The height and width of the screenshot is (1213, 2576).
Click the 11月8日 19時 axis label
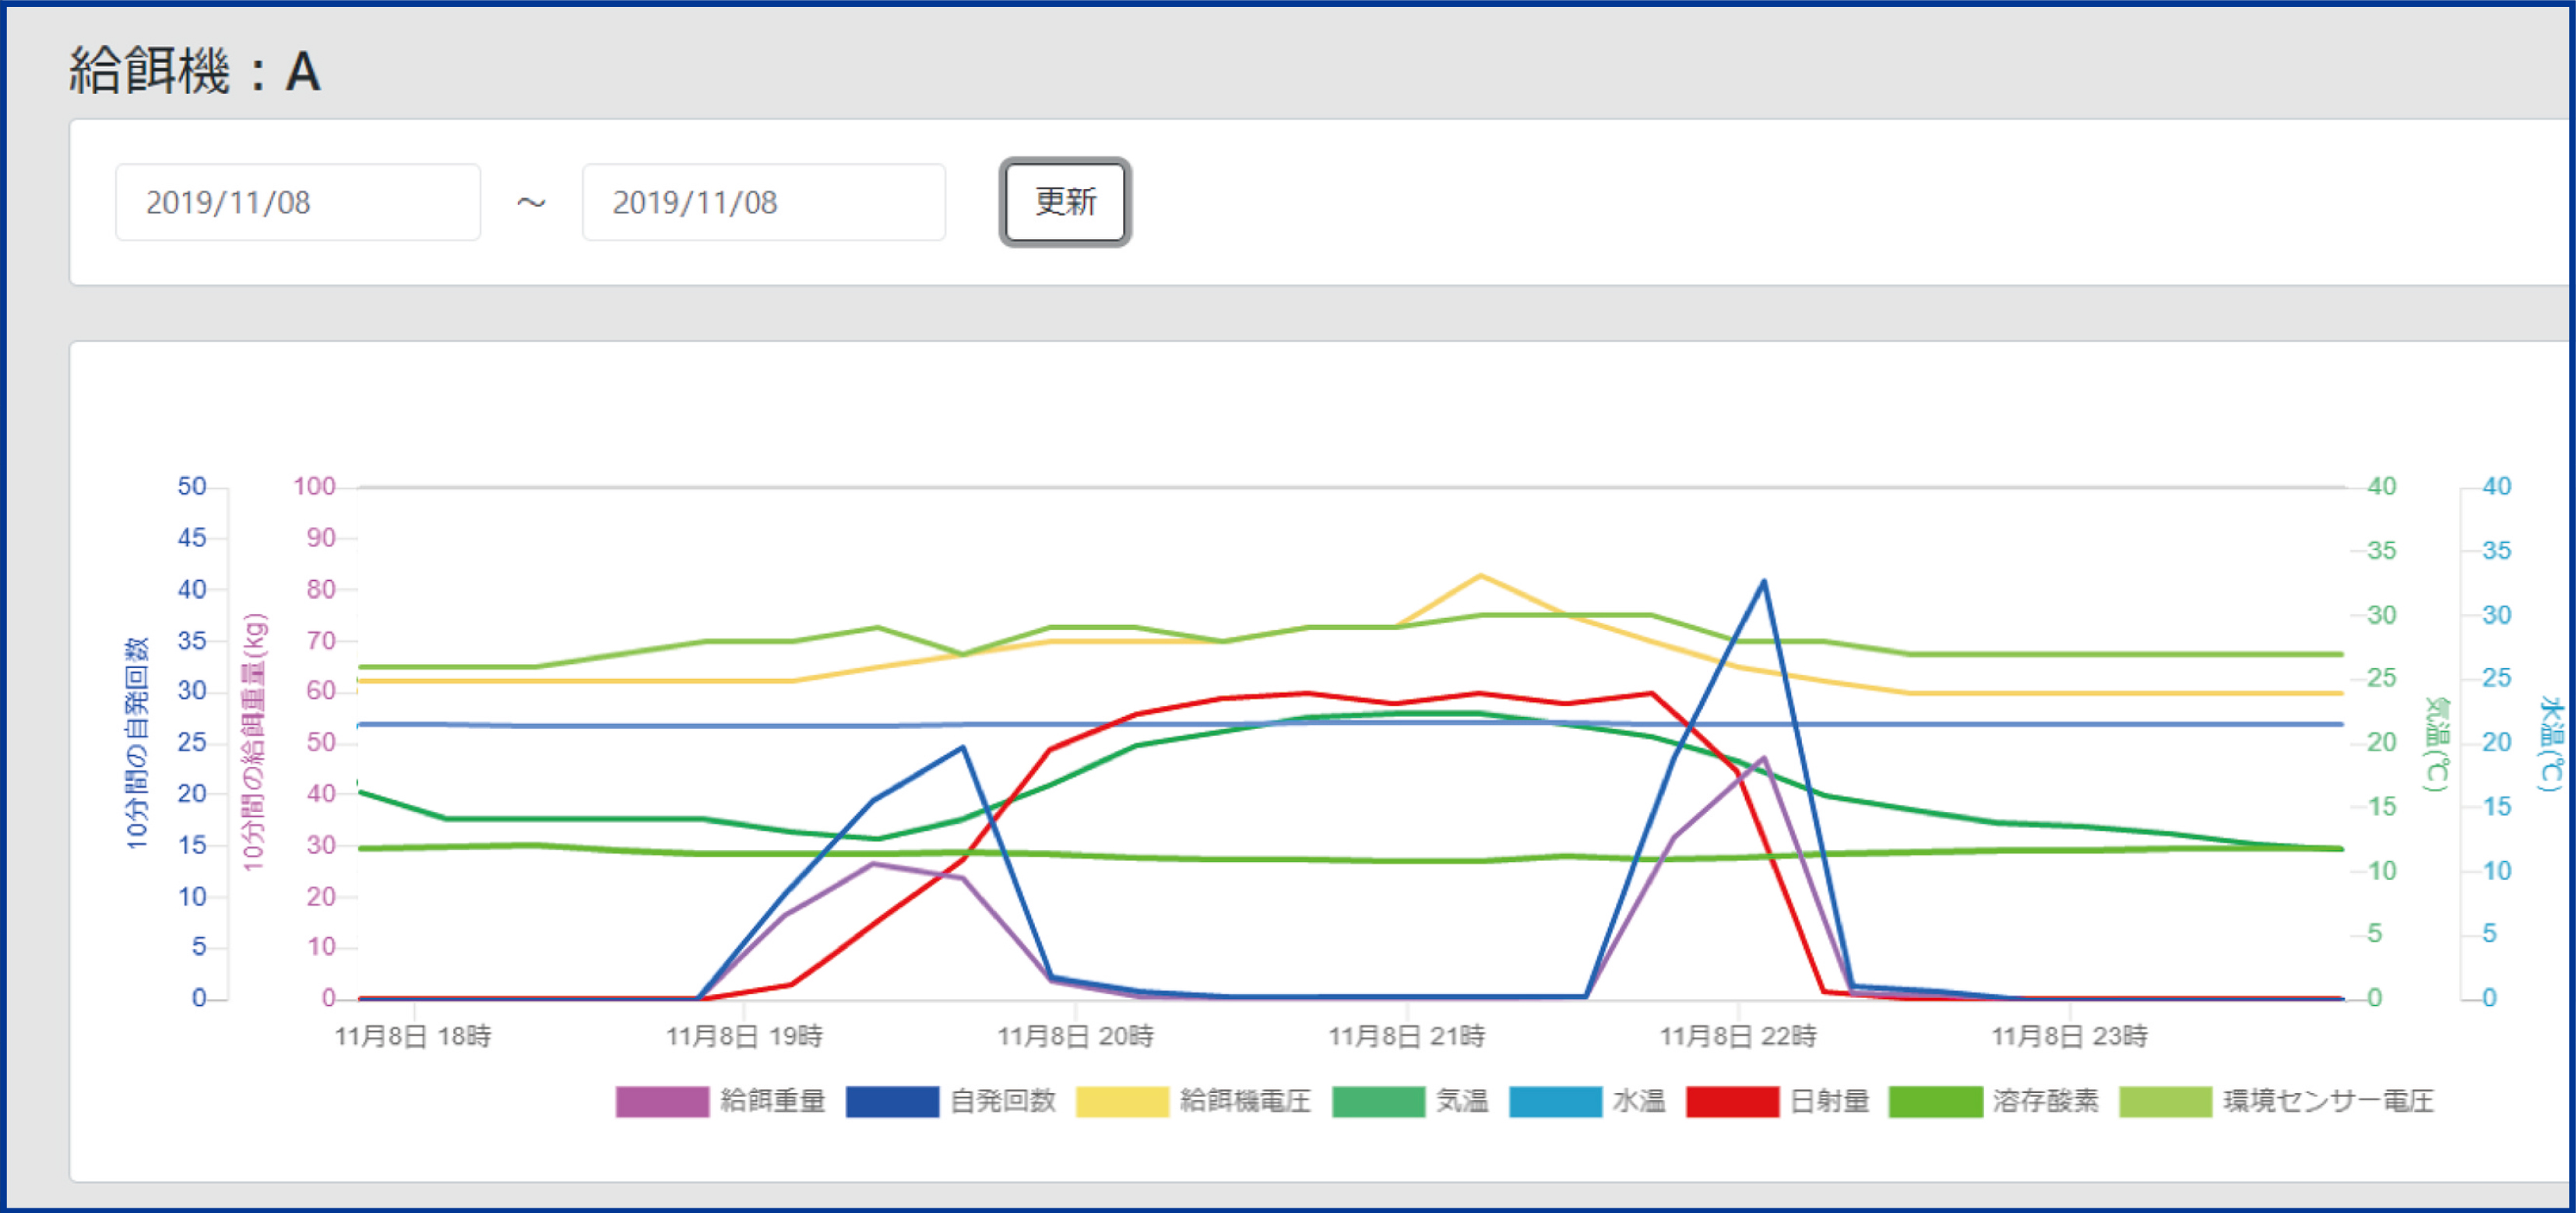click(x=744, y=1036)
